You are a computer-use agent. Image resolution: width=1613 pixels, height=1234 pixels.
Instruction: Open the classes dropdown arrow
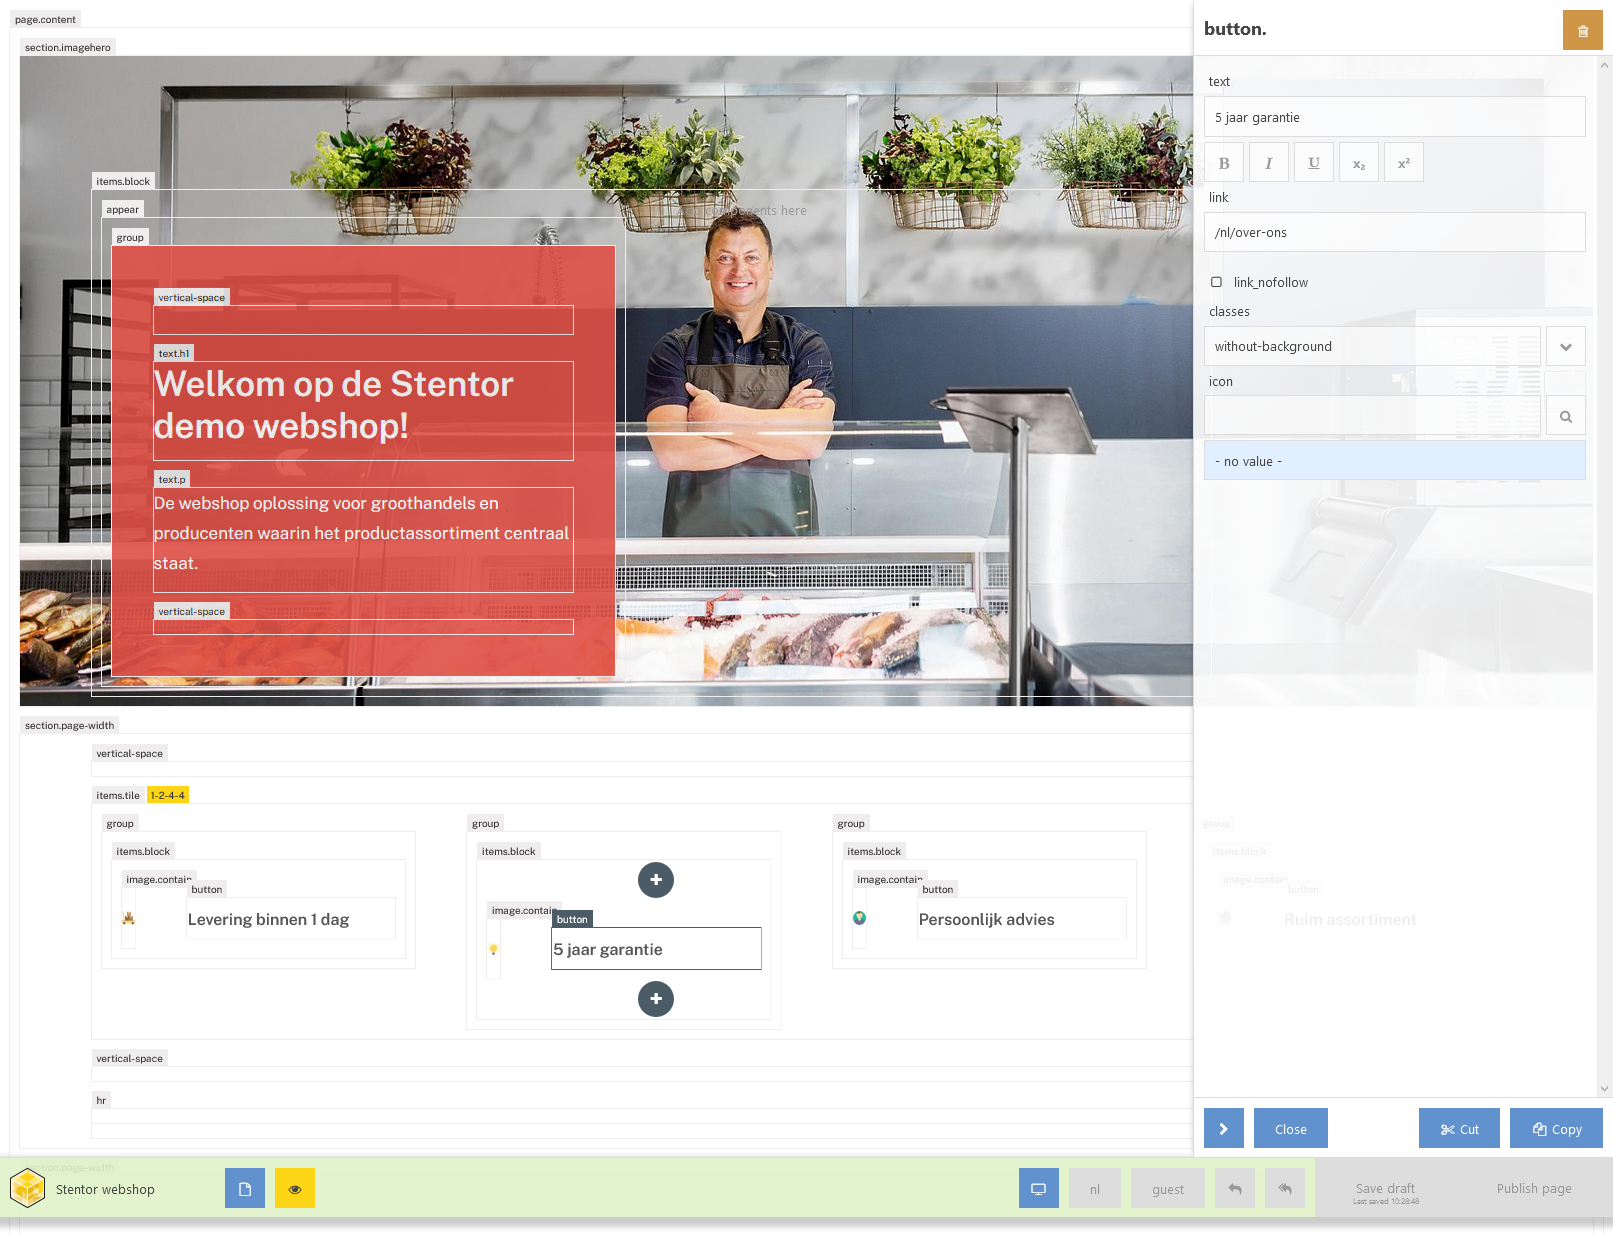coord(1566,346)
